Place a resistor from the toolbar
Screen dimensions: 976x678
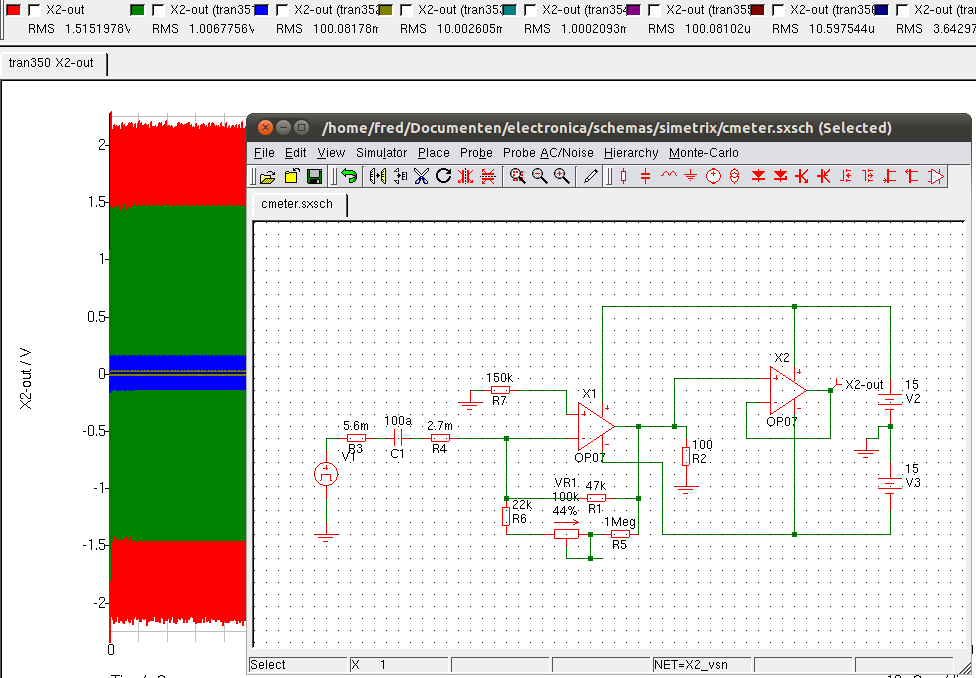(x=623, y=177)
